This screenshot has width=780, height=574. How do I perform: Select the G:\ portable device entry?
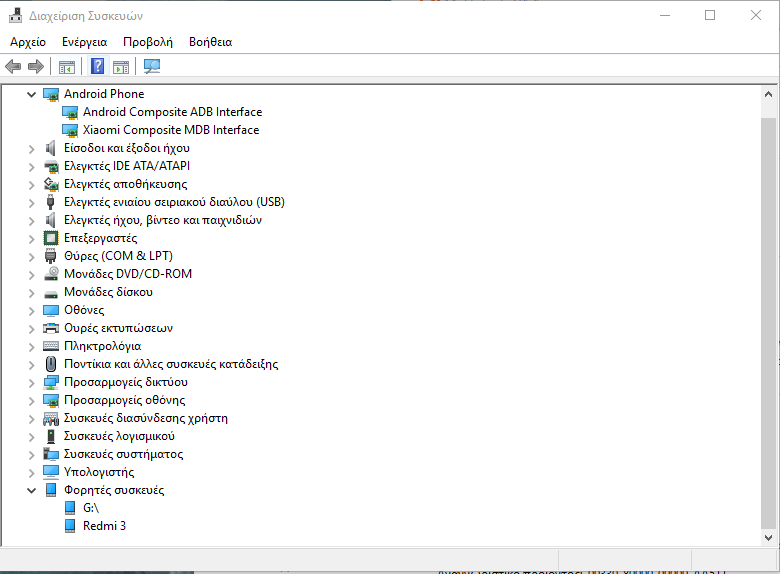pyautogui.click(x=92, y=508)
